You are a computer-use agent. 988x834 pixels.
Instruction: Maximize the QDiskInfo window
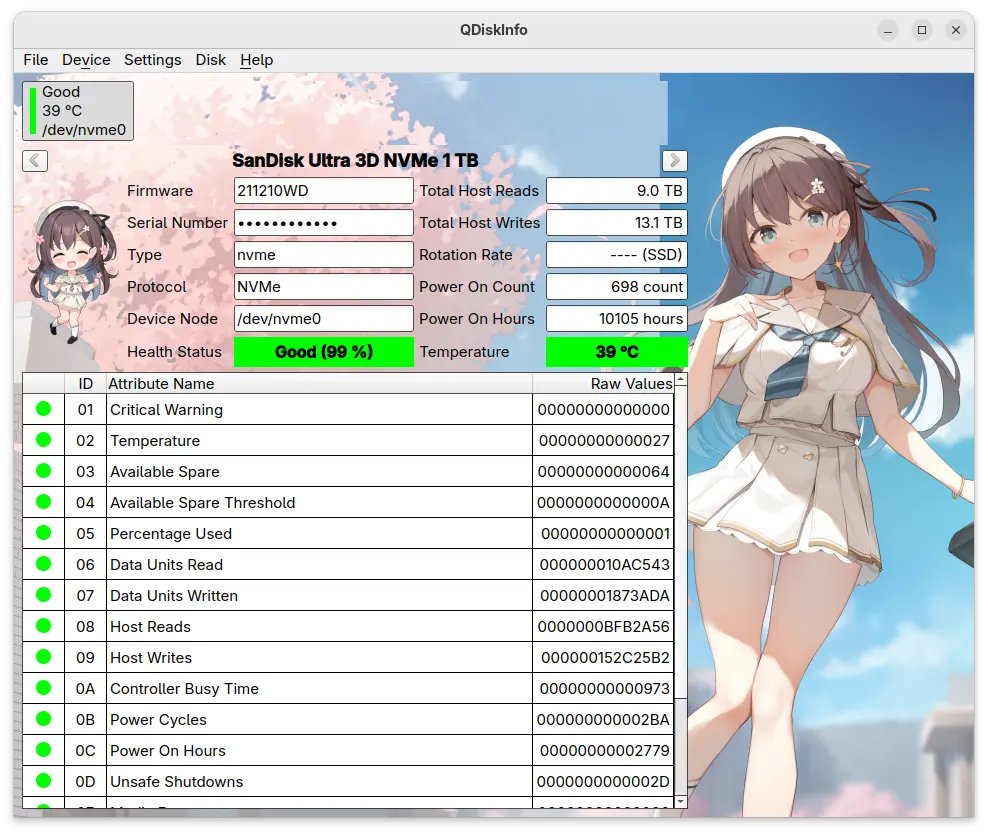(922, 30)
